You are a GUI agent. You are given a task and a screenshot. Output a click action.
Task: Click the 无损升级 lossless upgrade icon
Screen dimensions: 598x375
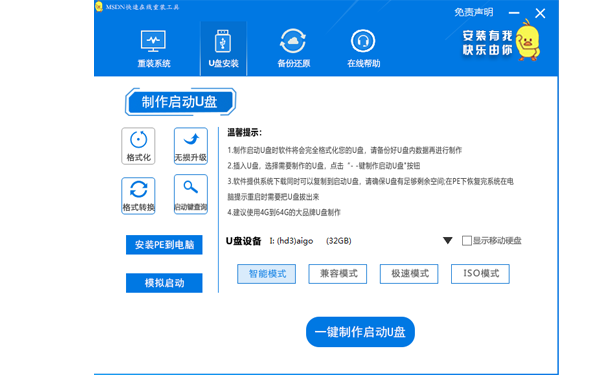(x=191, y=146)
